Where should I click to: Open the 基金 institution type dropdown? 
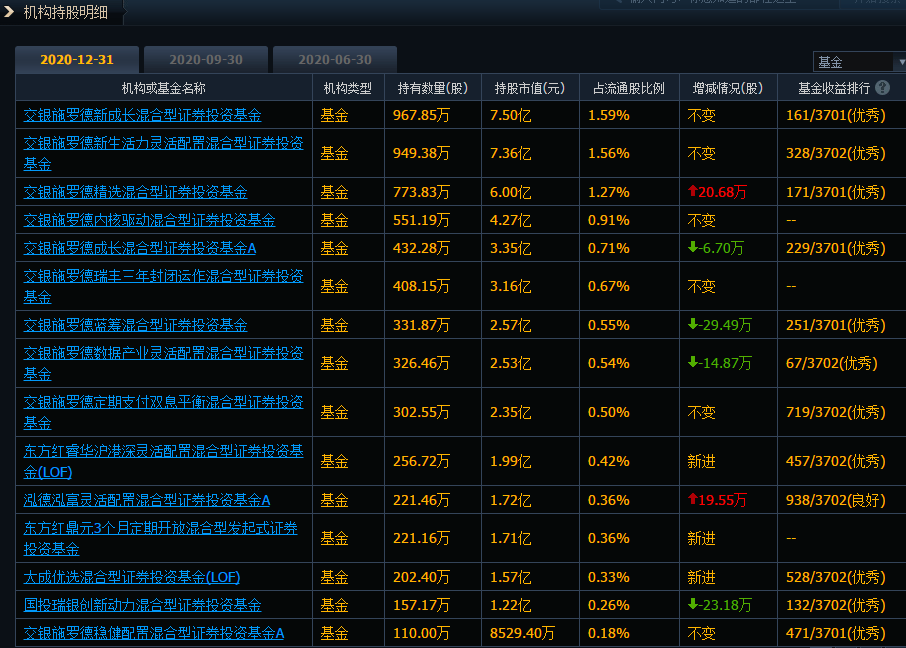coord(859,62)
